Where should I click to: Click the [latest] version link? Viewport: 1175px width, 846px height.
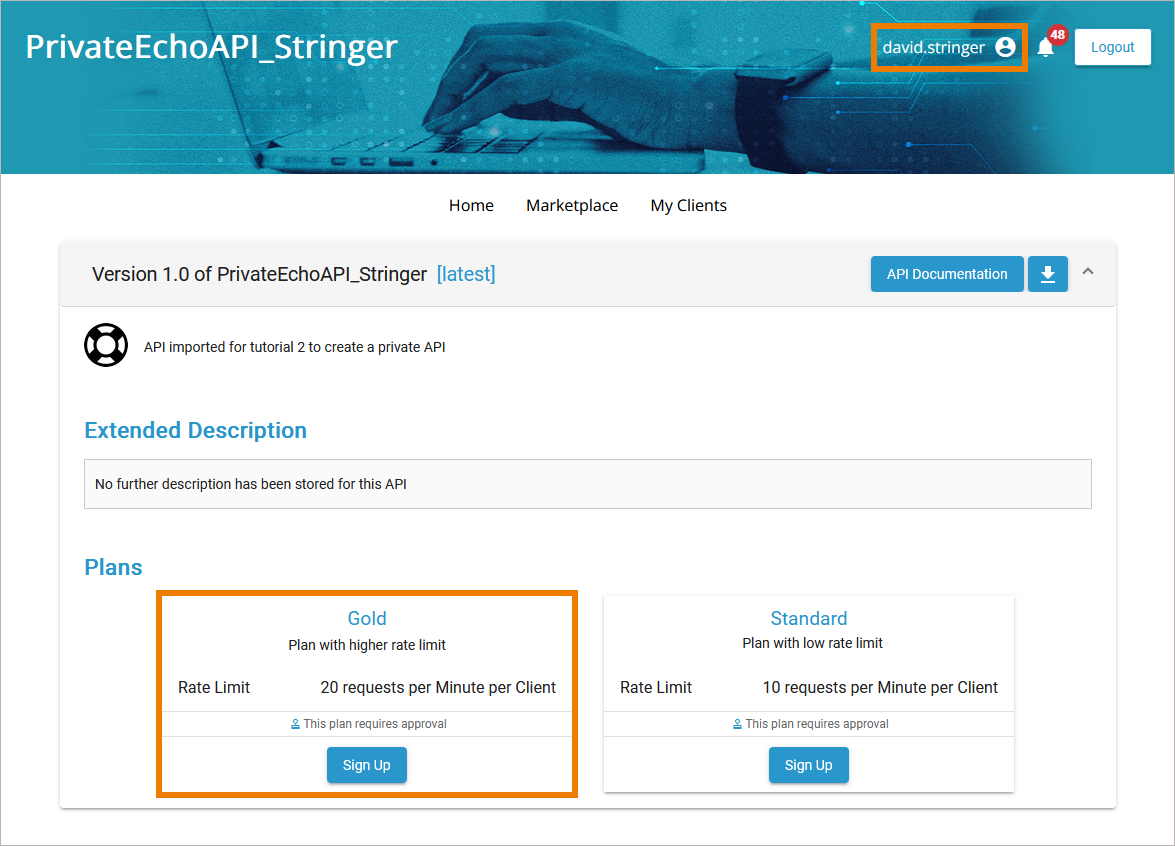tap(466, 274)
